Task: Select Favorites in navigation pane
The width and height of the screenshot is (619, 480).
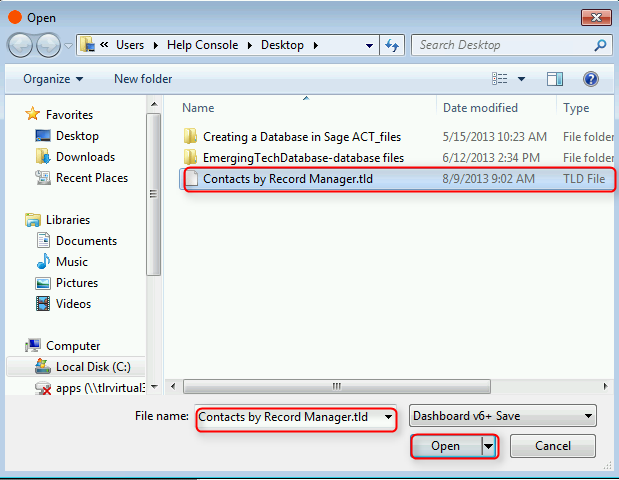Action: click(x=69, y=115)
